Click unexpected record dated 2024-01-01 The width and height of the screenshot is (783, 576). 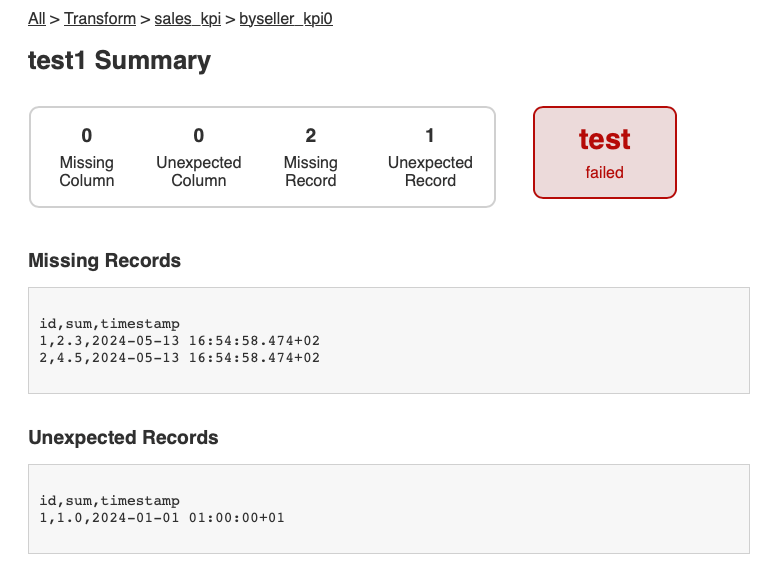pos(161,517)
